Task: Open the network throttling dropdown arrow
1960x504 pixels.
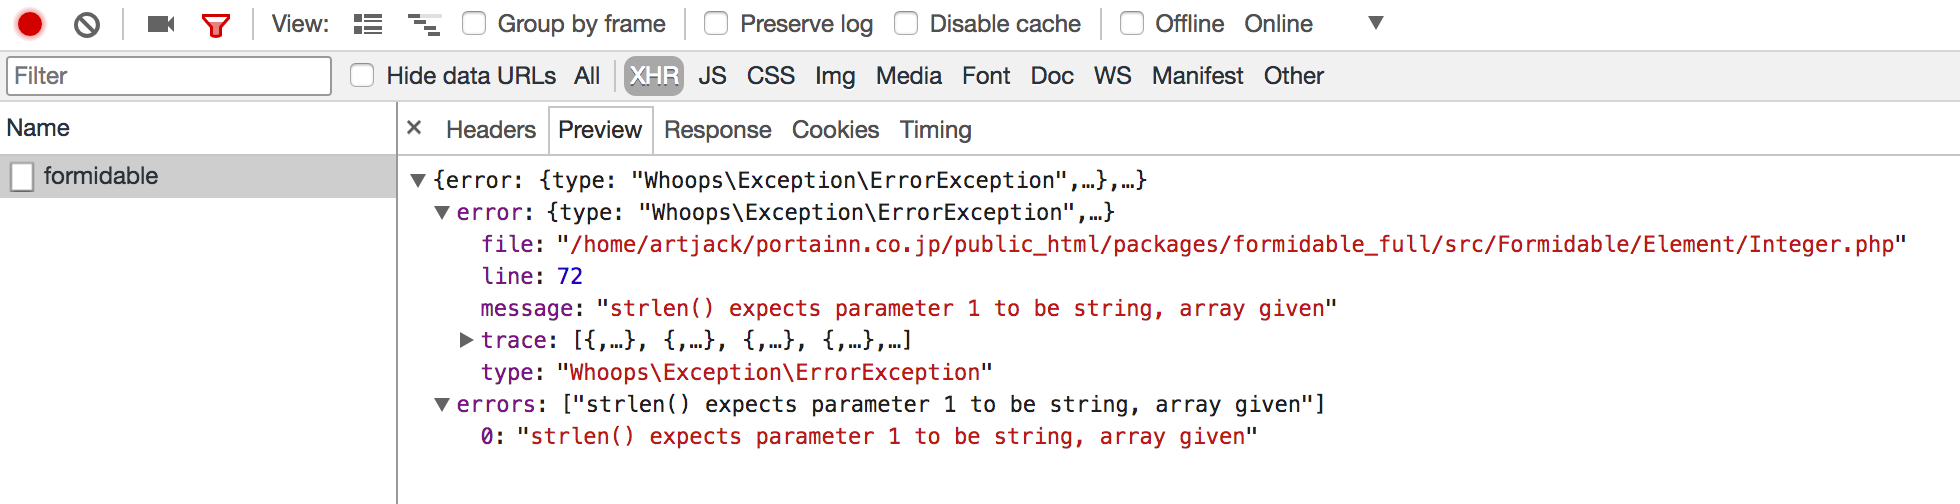Action: (x=1376, y=23)
